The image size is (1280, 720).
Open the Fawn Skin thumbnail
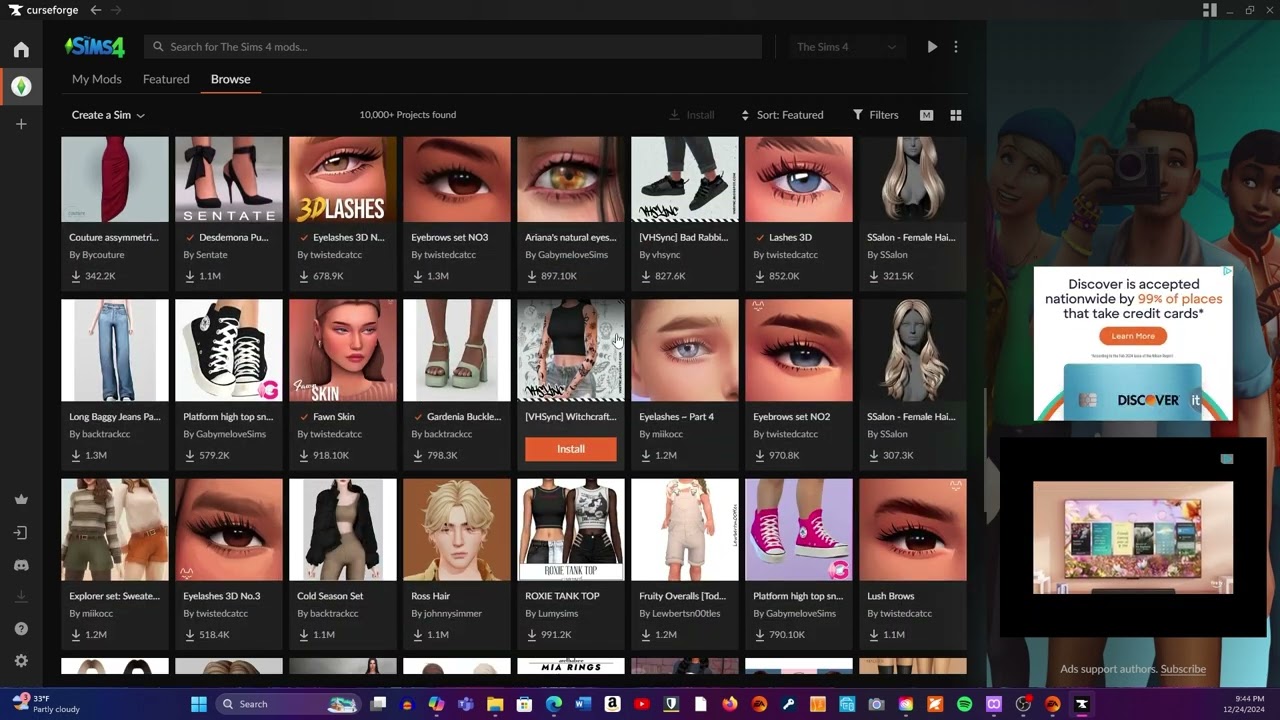[343, 350]
